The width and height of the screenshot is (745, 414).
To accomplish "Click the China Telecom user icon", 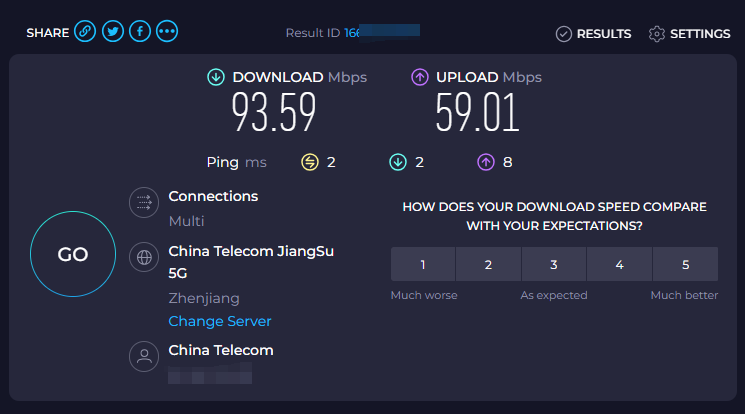I will (x=144, y=357).
